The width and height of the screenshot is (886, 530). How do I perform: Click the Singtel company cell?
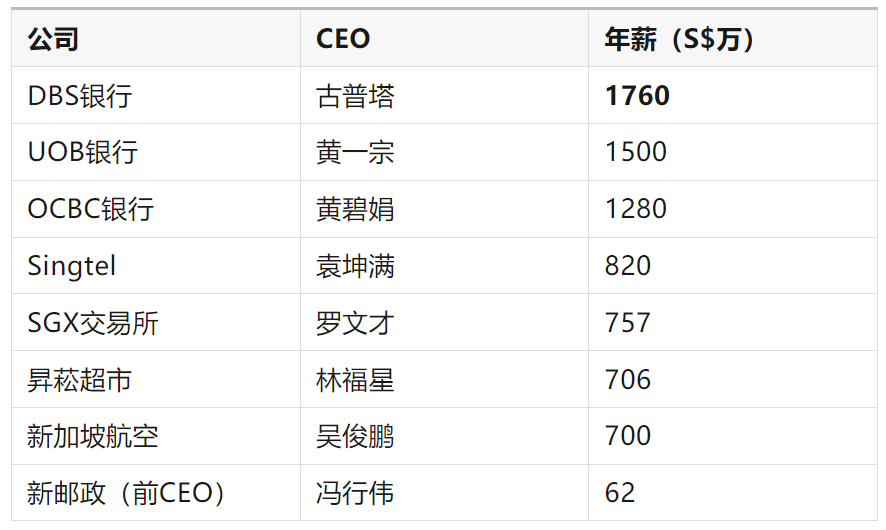pyautogui.click(x=156, y=266)
